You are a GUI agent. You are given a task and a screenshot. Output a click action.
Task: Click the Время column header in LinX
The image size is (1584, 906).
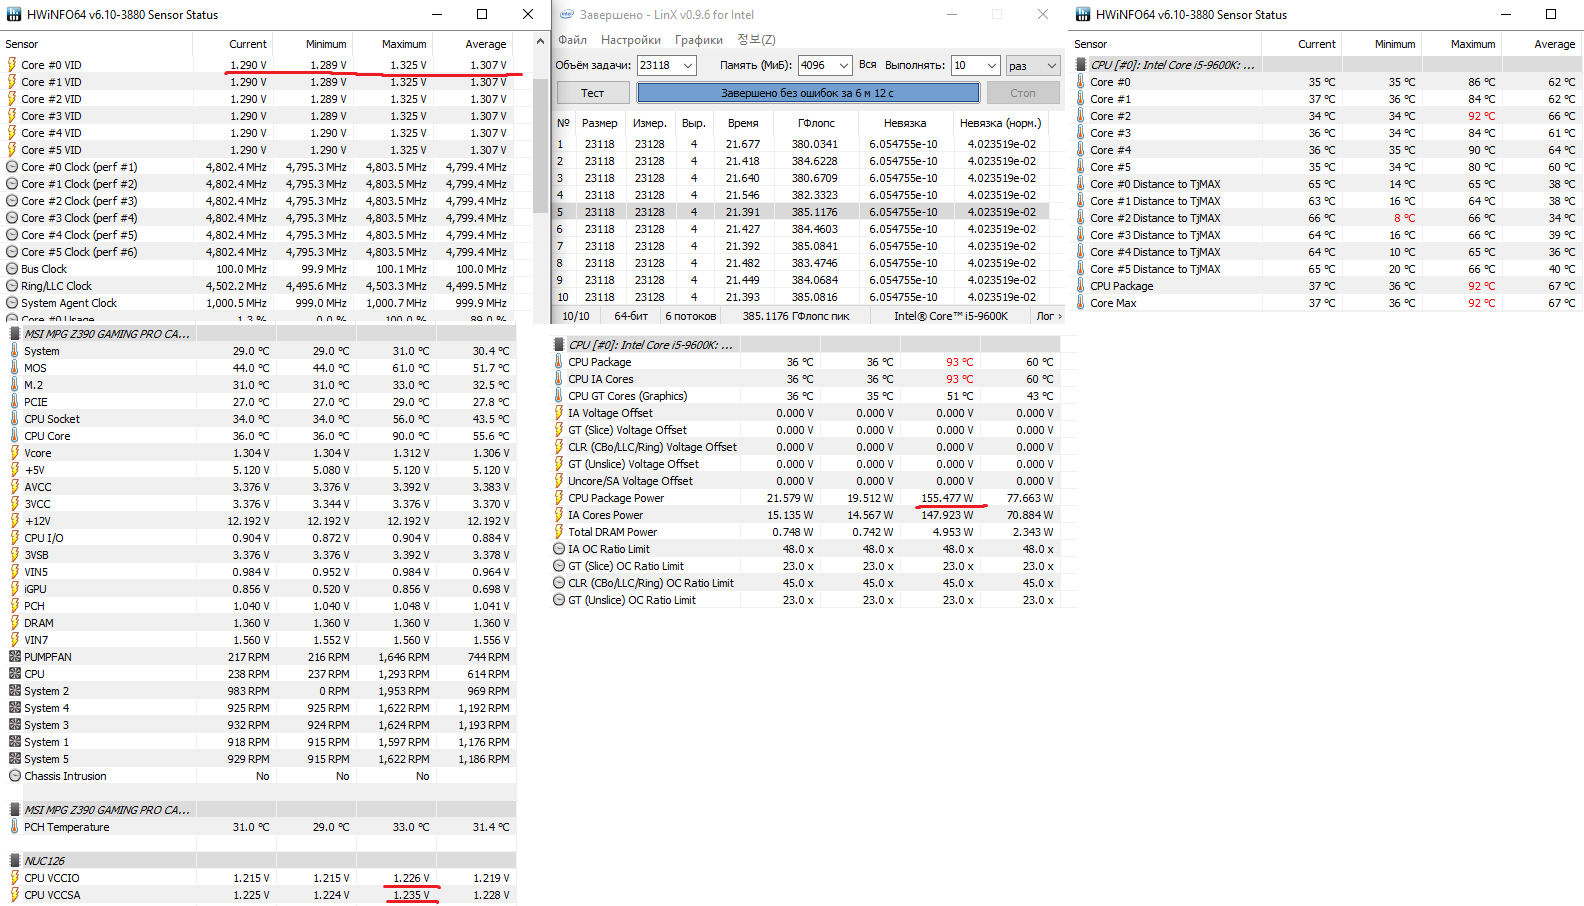(x=743, y=123)
